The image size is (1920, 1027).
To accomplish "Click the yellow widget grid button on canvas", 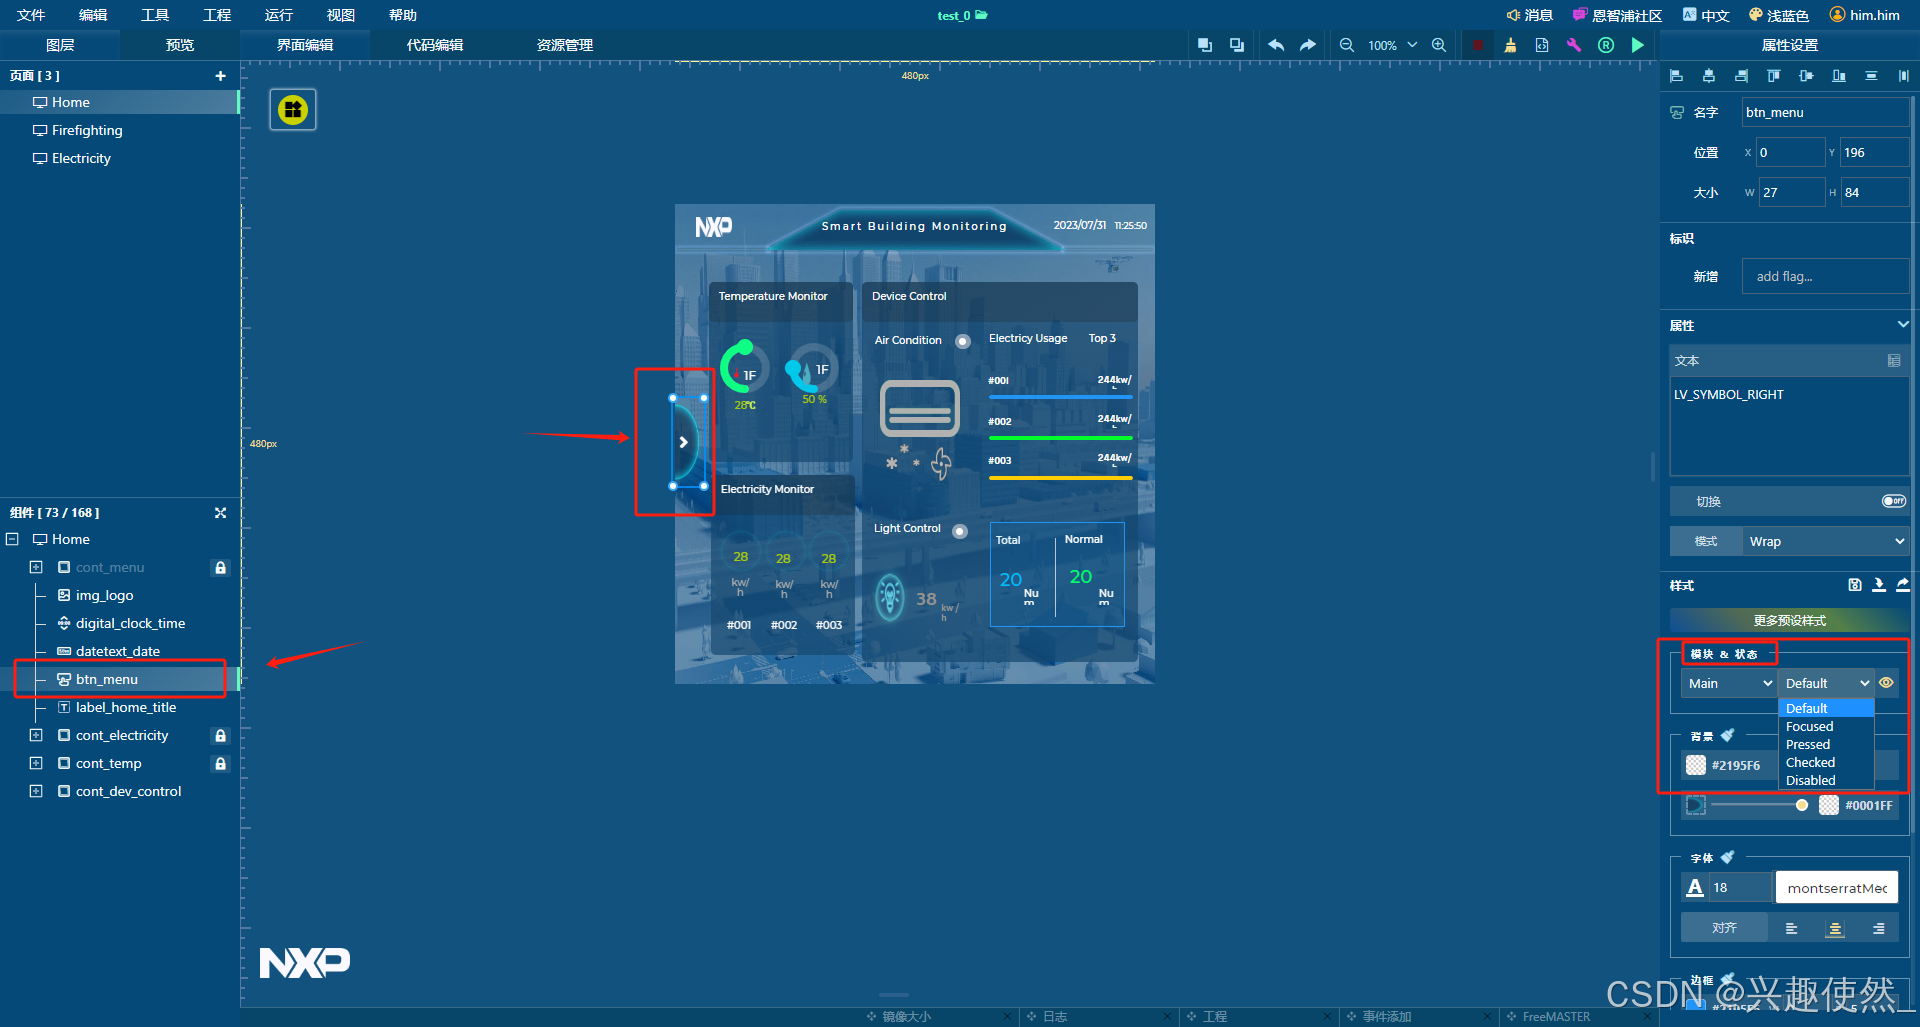I will (x=293, y=110).
